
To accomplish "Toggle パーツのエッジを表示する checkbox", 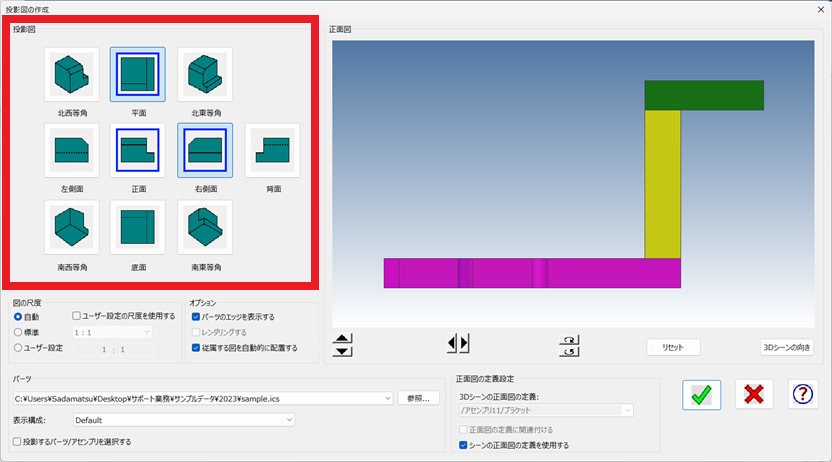I will point(196,316).
